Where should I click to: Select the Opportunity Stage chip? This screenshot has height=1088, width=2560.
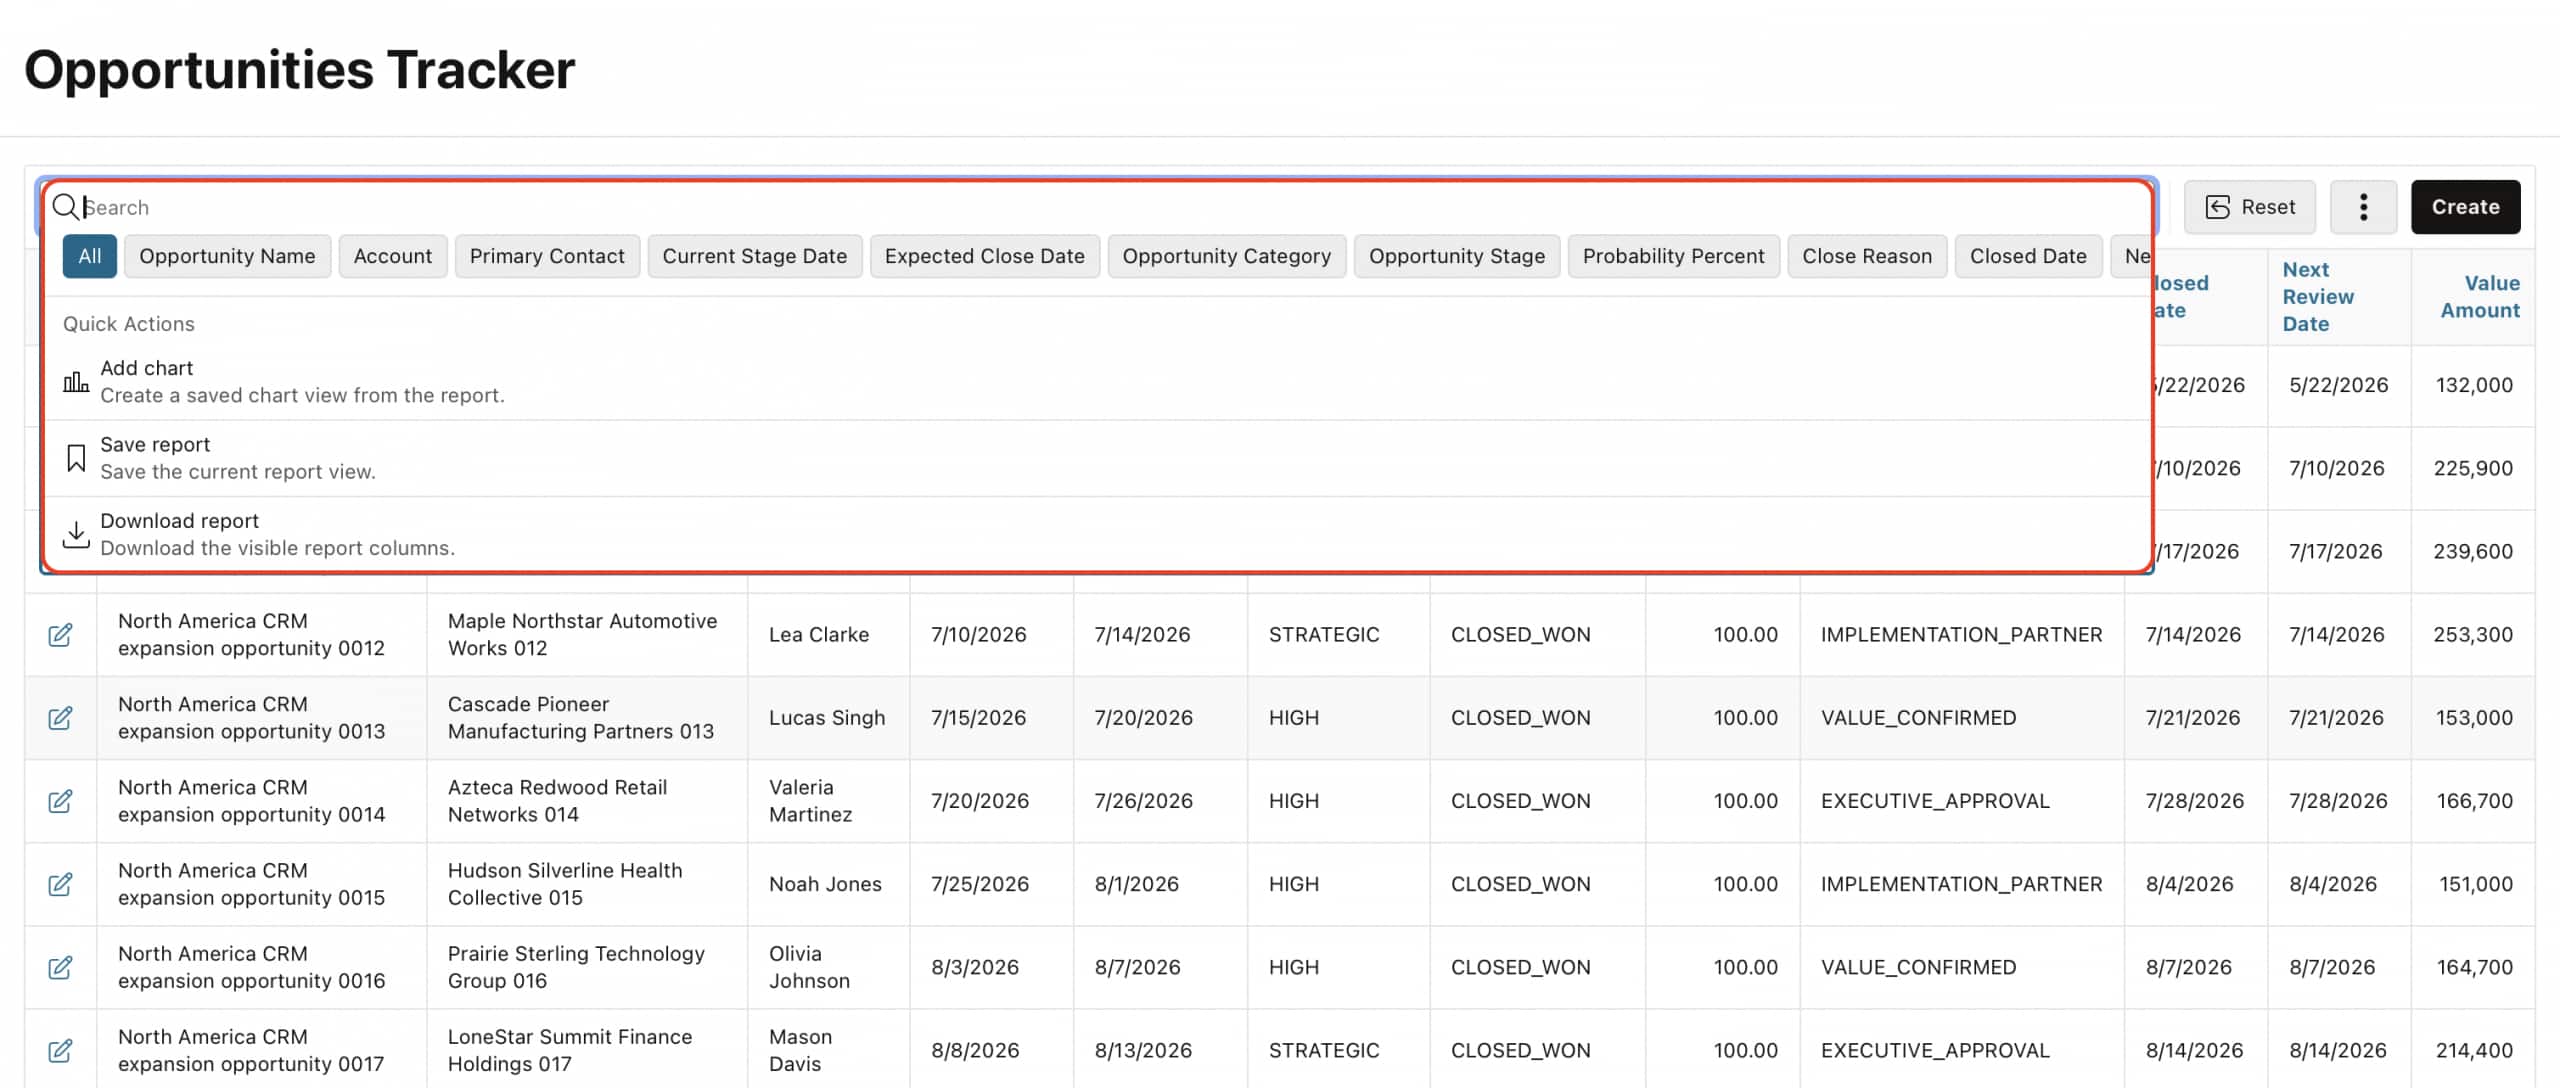[1457, 256]
